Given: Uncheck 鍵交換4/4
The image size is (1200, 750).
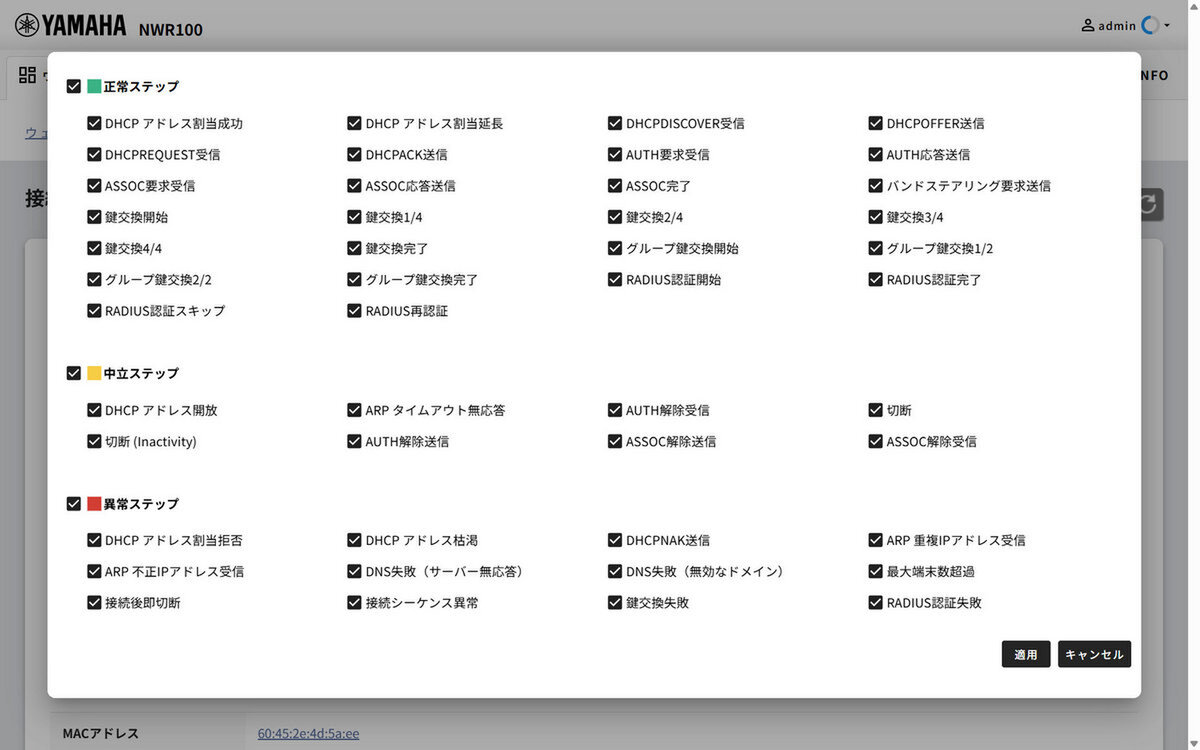Looking at the screenshot, I should (x=94, y=248).
